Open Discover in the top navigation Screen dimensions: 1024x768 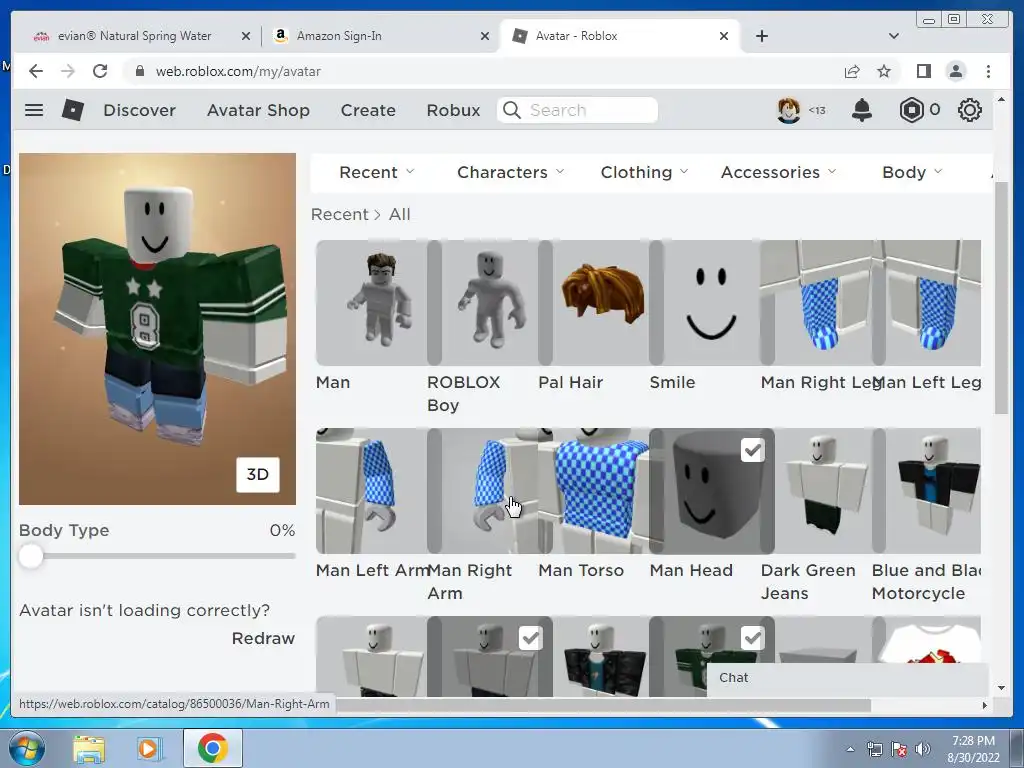[x=139, y=110]
